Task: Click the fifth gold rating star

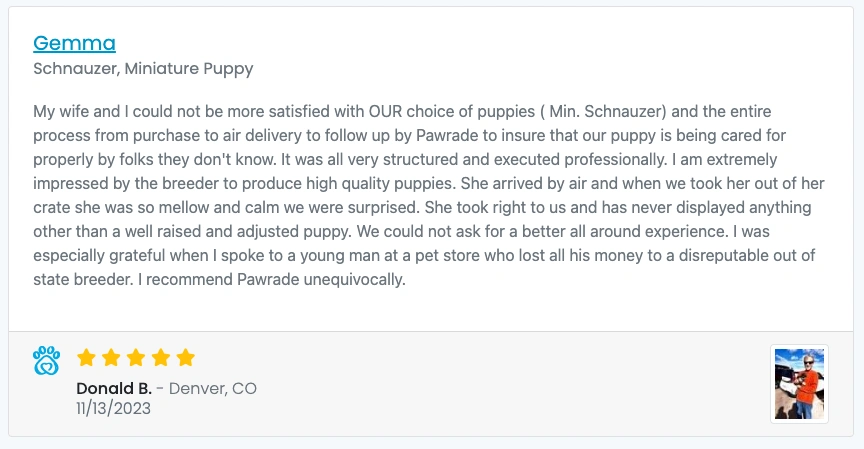Action: point(185,358)
